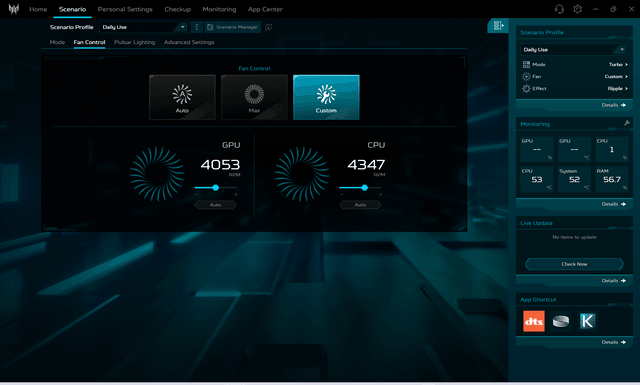
Task: Collapse the side panel with toggle icon
Action: coord(498,26)
